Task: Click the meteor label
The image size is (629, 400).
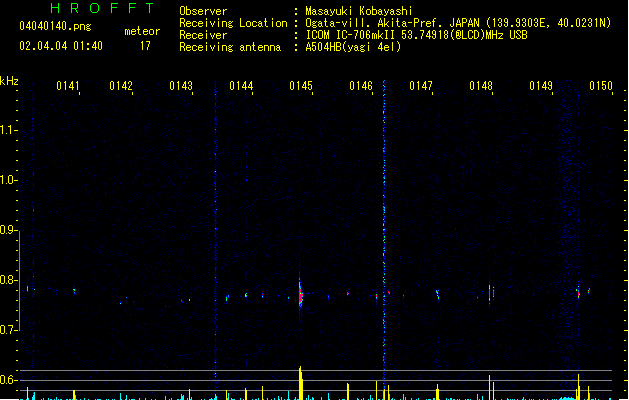Action: (142, 31)
